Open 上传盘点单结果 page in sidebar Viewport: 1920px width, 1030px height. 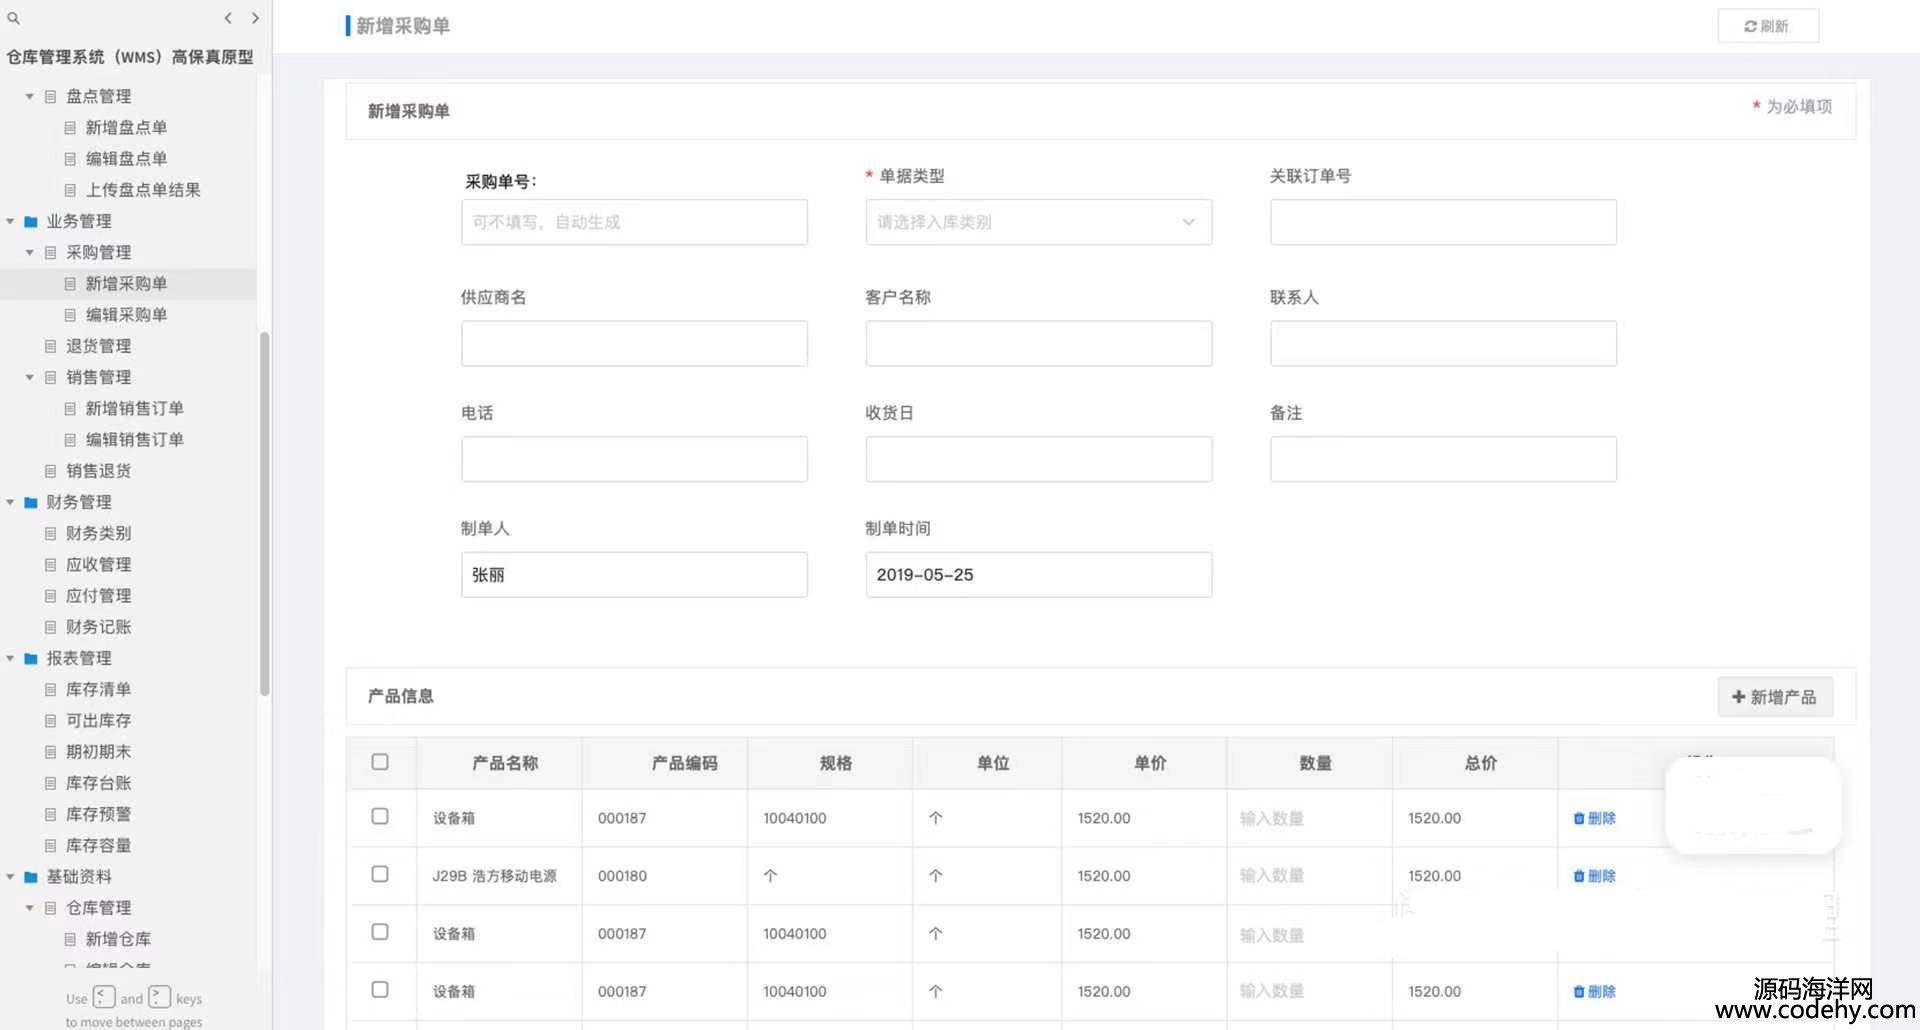click(143, 190)
